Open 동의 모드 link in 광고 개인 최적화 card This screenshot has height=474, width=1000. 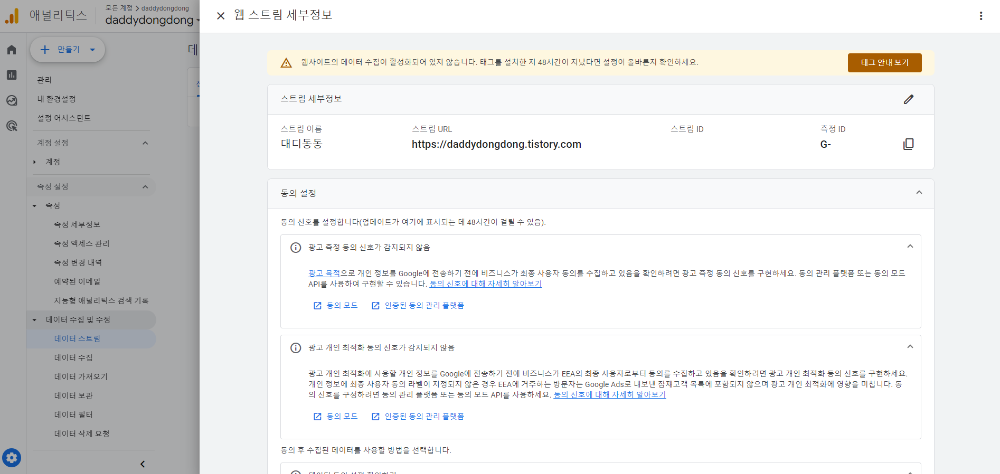(335, 417)
